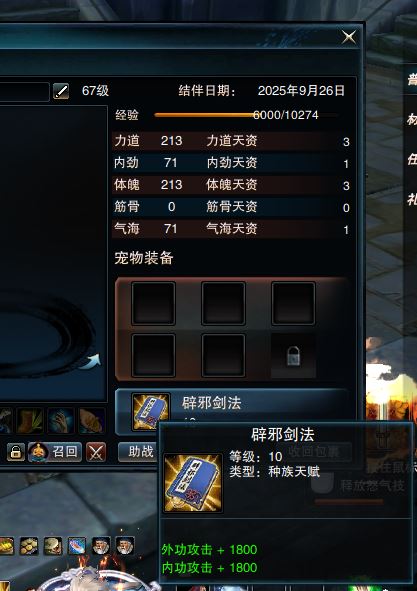Click the steamed bun food buff icon
The height and width of the screenshot is (591, 417).
click(53, 546)
